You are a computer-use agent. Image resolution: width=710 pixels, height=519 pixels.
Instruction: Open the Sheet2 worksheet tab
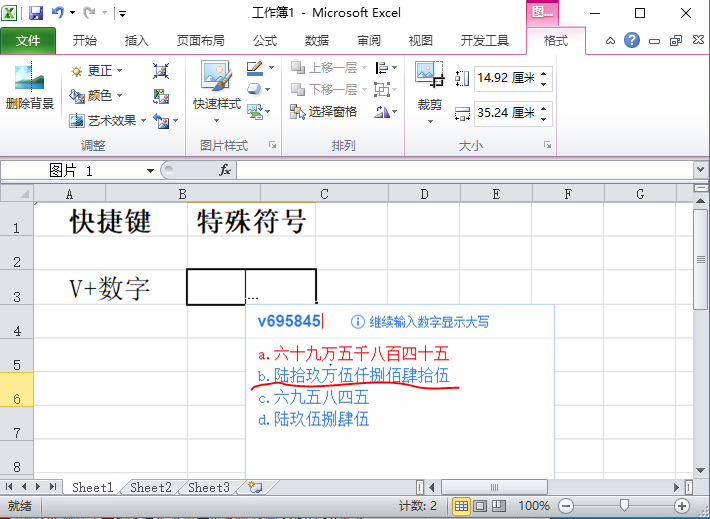click(x=149, y=488)
